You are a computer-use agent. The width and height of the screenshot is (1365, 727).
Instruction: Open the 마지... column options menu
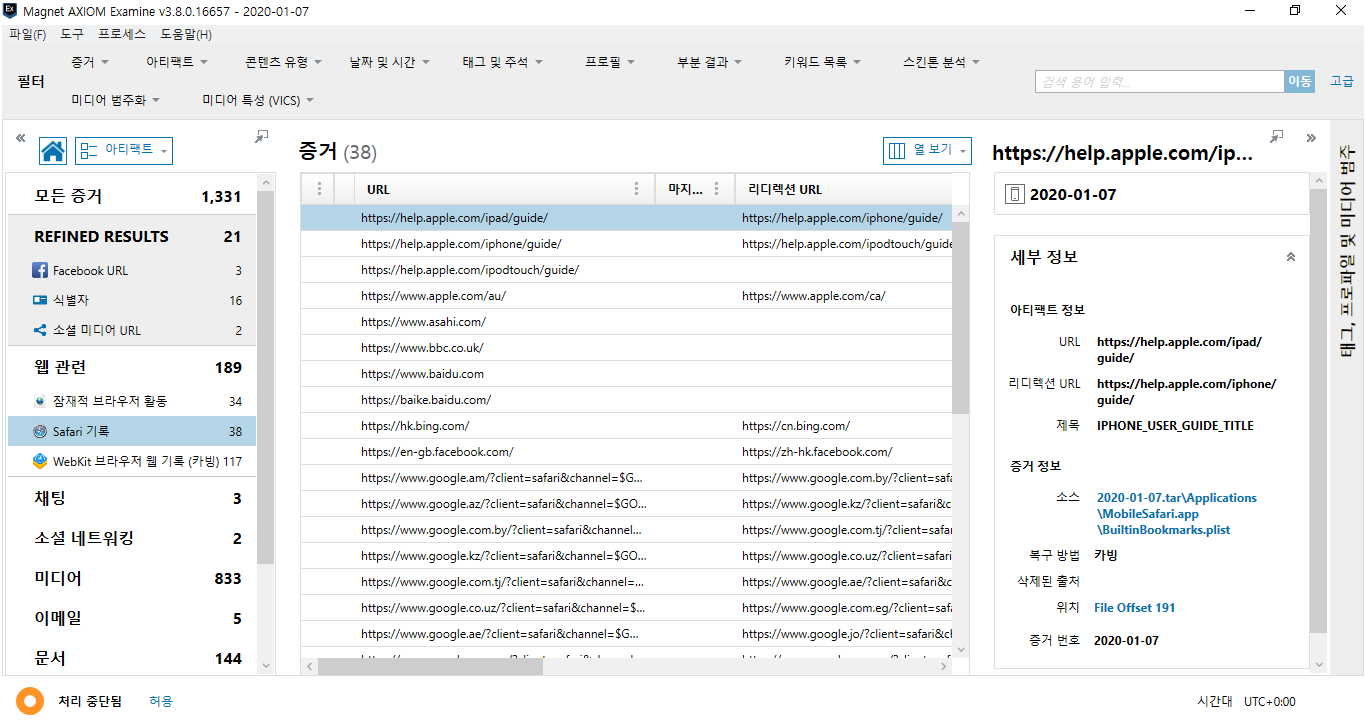tap(717, 189)
